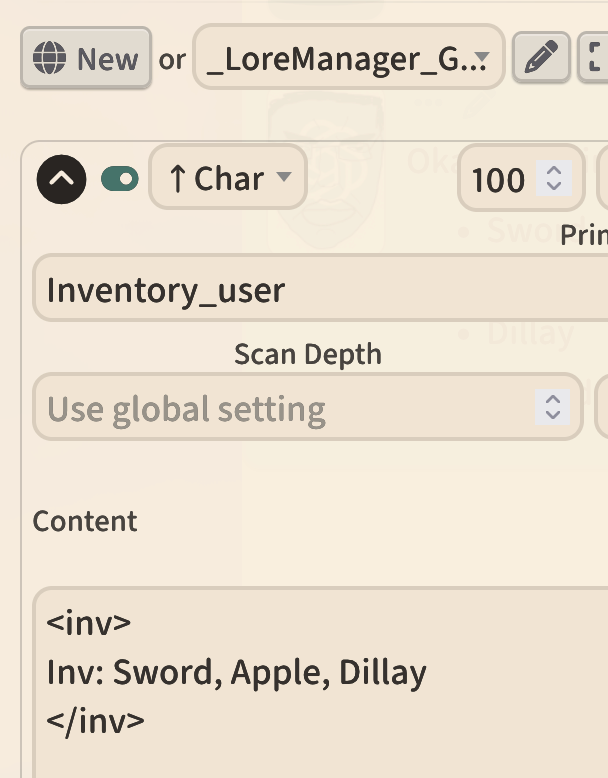Click the New text label on button
This screenshot has width=608, height=778.
pyautogui.click(x=107, y=59)
